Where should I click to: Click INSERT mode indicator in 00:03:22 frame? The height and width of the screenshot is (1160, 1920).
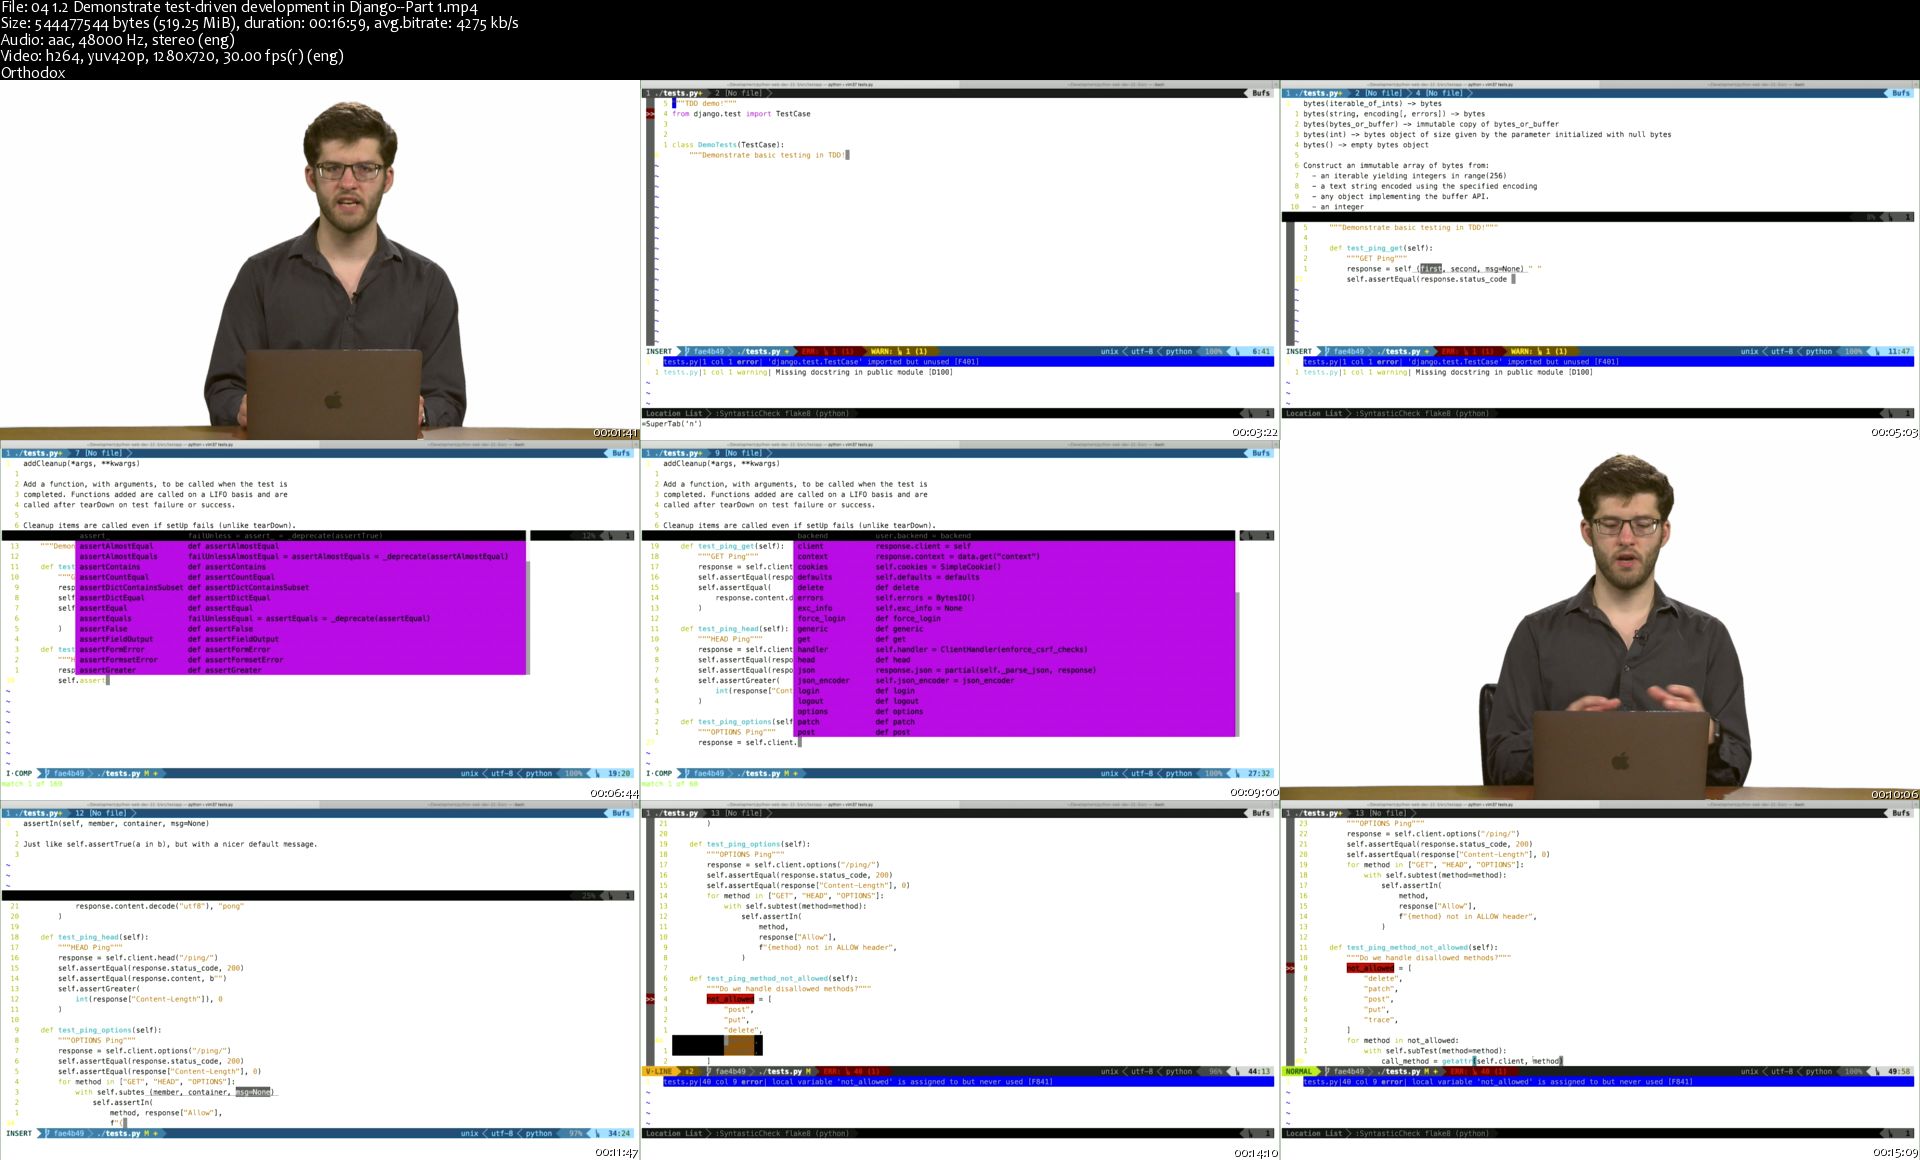(659, 352)
